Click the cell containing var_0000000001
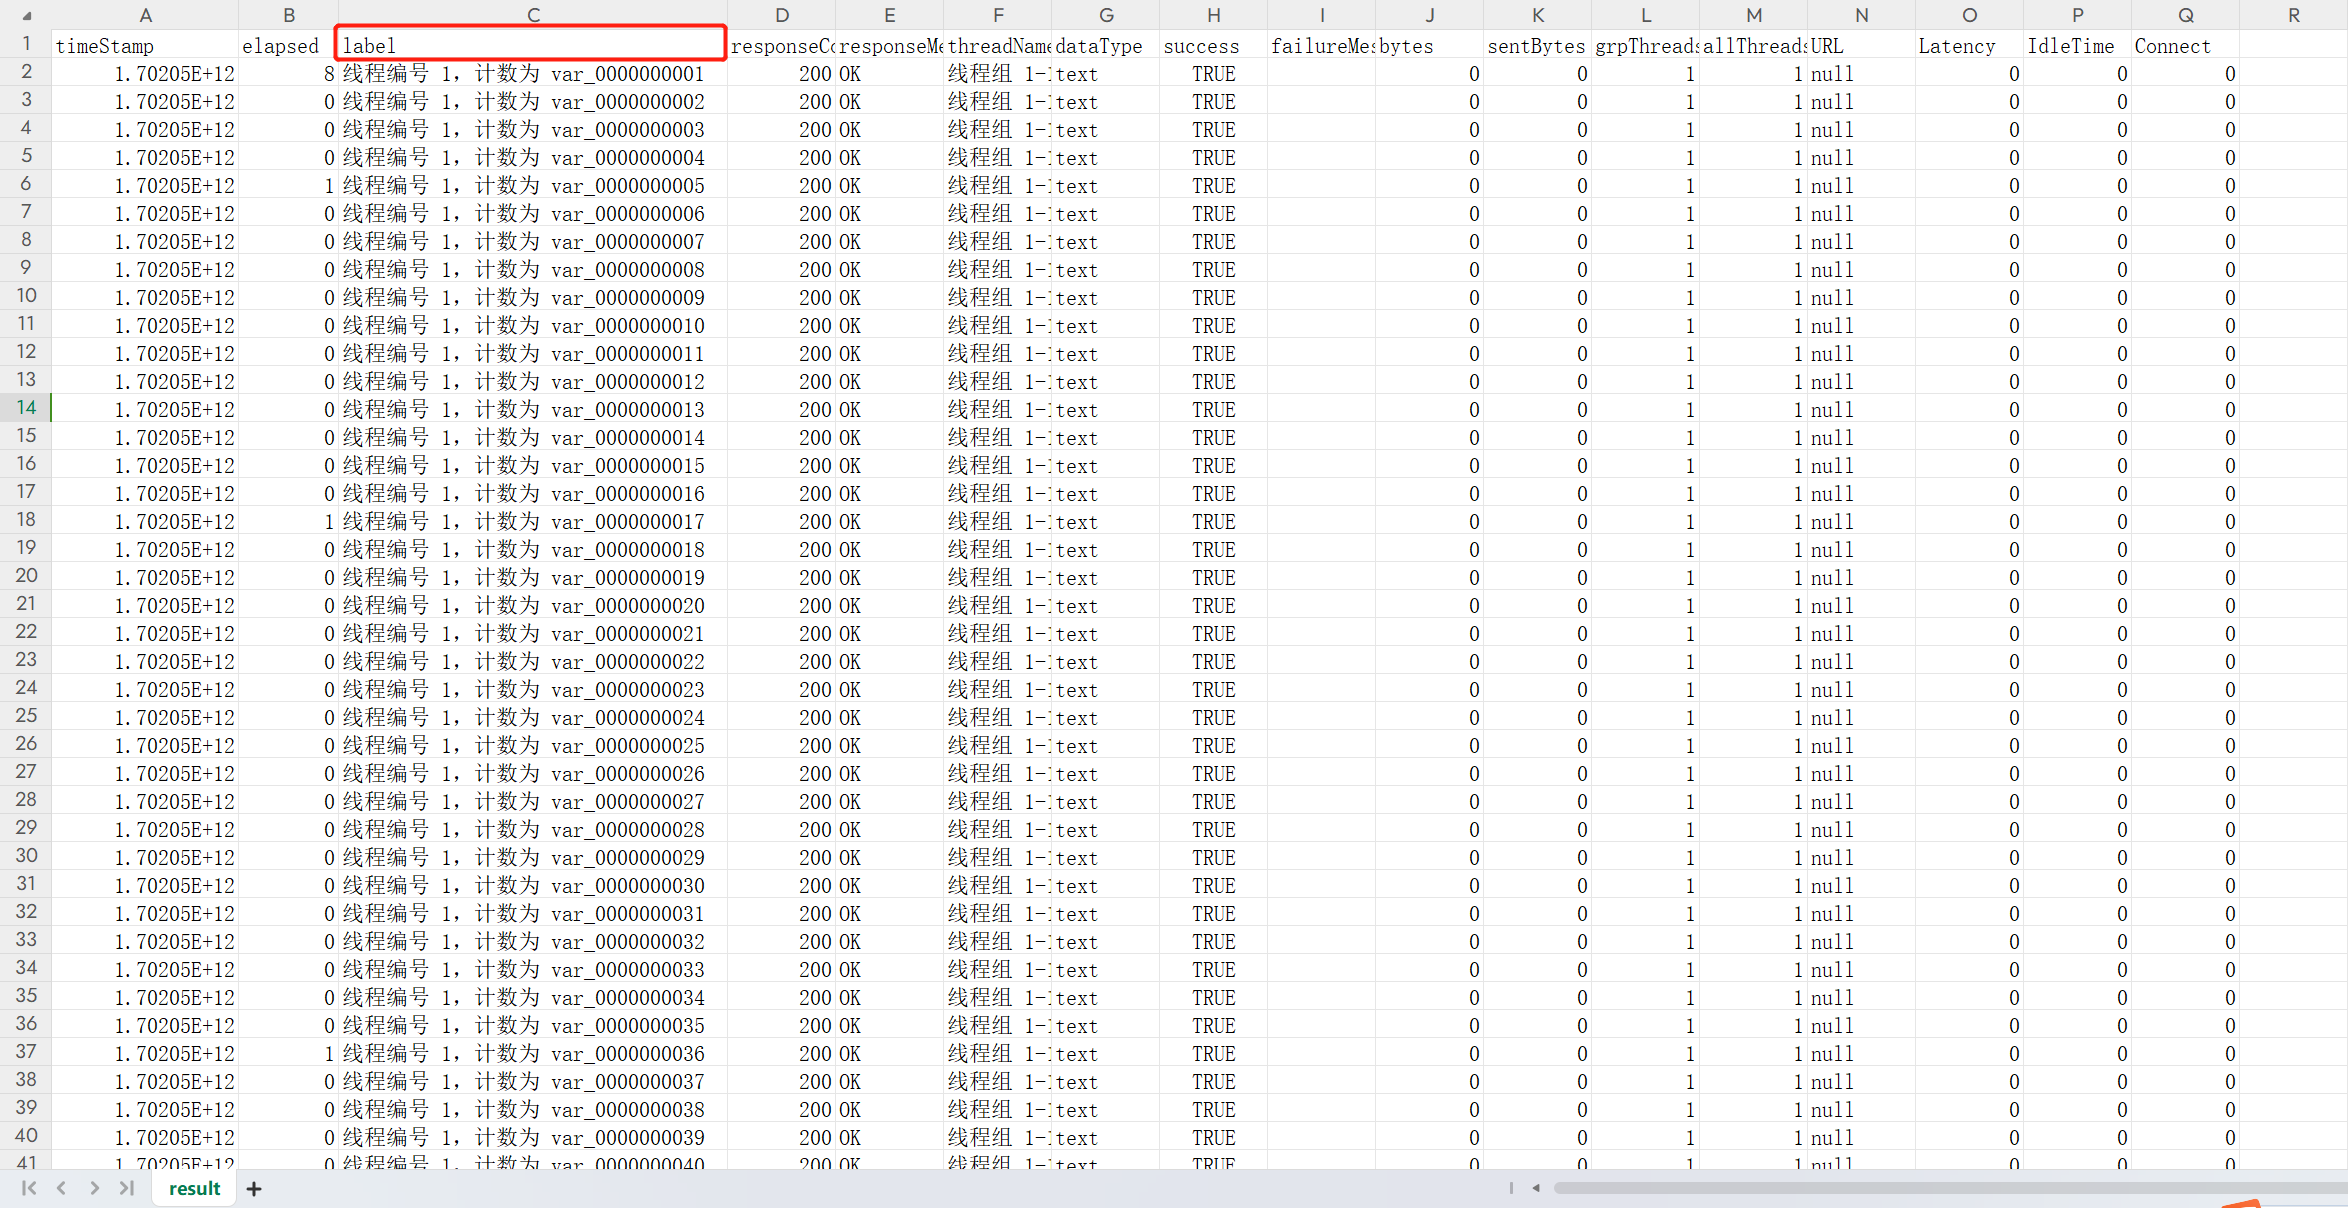The width and height of the screenshot is (2348, 1208). [531, 74]
